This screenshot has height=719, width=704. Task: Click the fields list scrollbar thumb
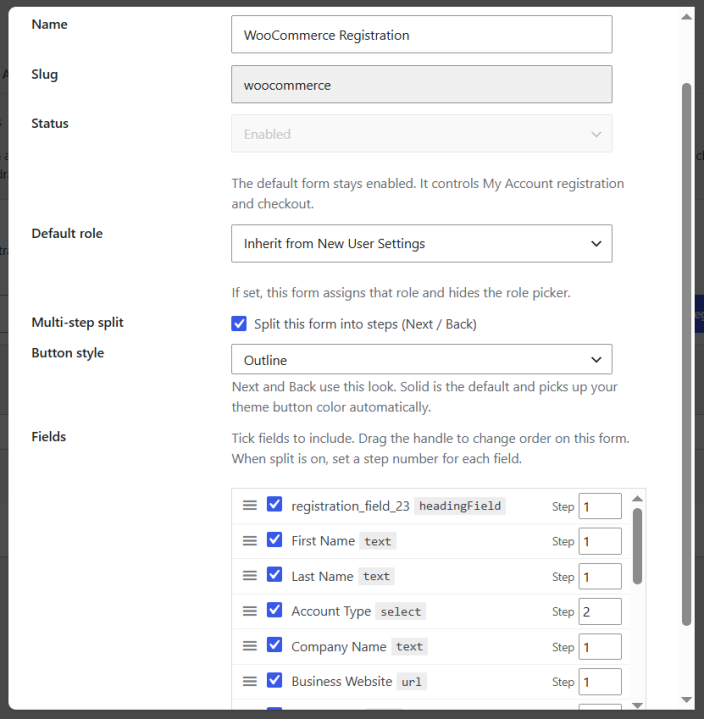637,546
